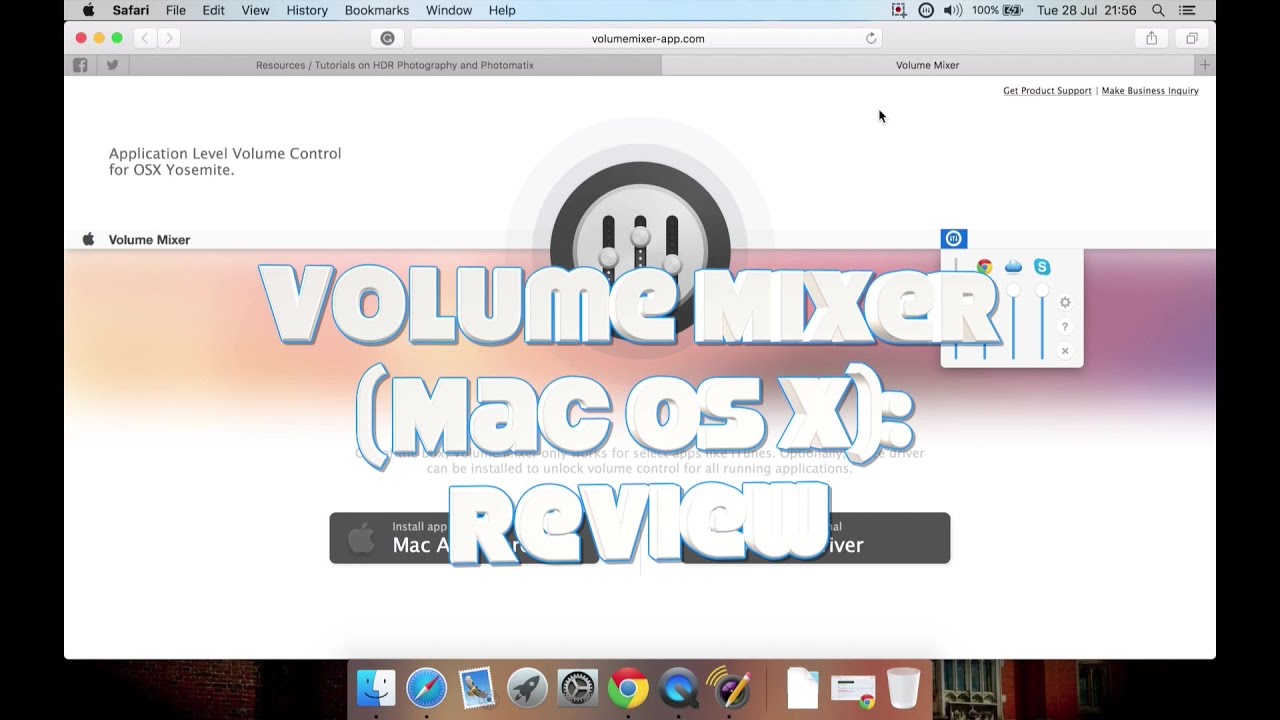Open the Volume Mixer menu bar icon
The width and height of the screenshot is (1280, 720).
(926, 10)
